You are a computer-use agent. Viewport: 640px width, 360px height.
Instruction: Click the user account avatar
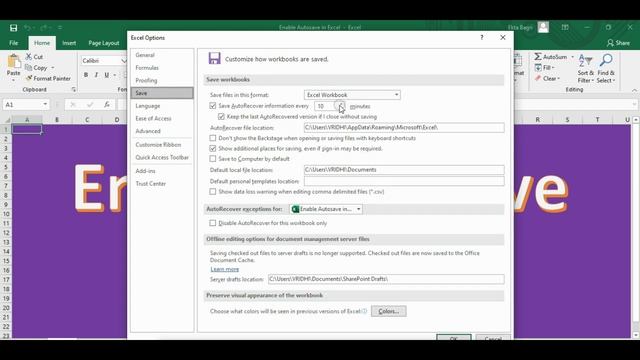click(543, 27)
